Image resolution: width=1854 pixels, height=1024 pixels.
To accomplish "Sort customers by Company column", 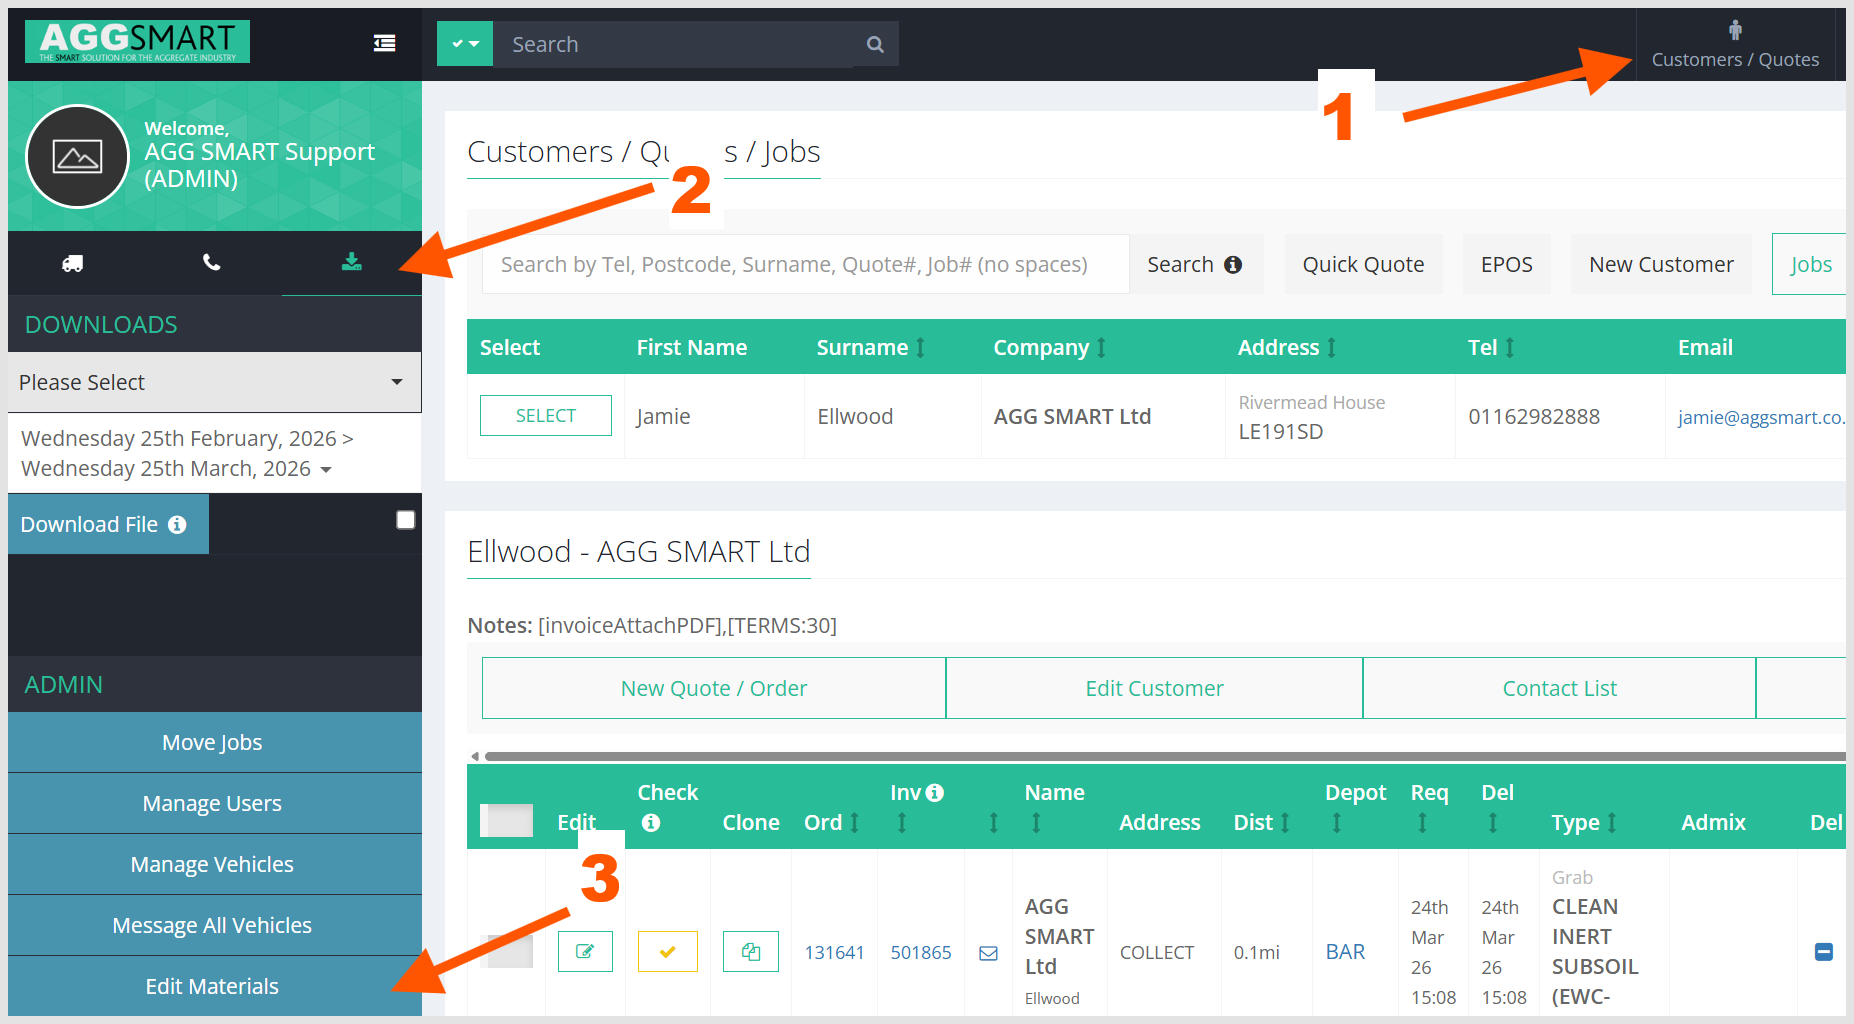I will (1101, 347).
